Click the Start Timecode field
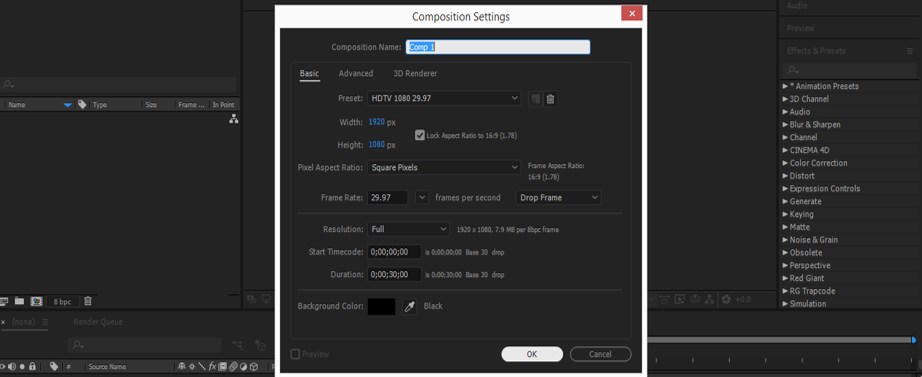922x377 pixels. [x=395, y=252]
